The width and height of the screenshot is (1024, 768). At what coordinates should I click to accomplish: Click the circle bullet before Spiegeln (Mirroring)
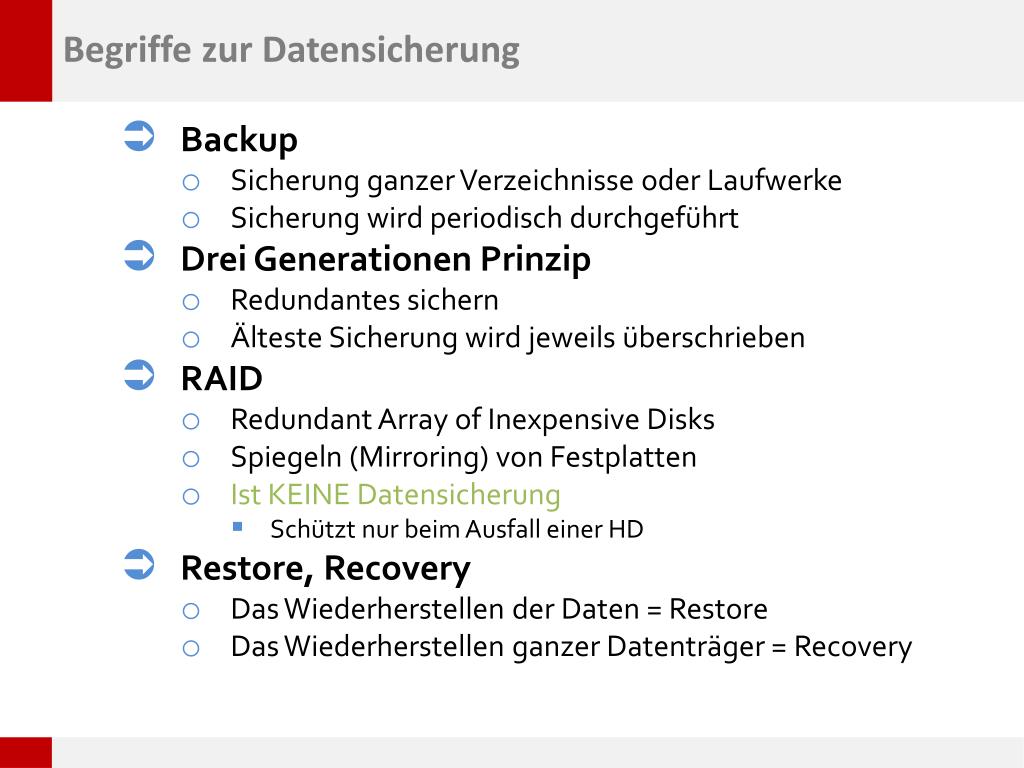[191, 459]
